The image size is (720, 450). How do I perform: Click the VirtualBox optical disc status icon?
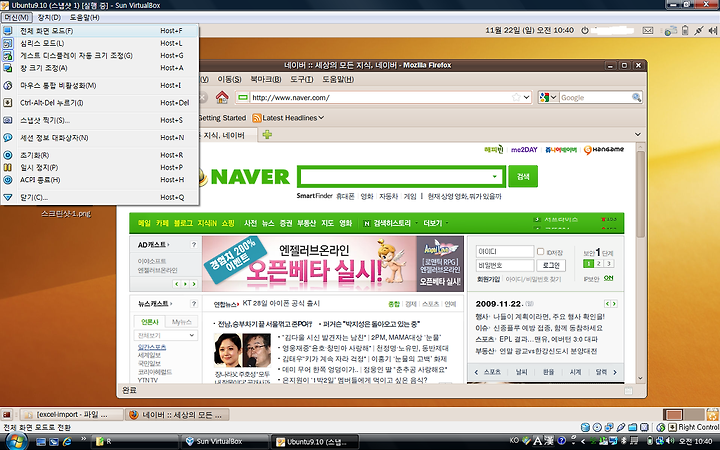click(x=597, y=428)
